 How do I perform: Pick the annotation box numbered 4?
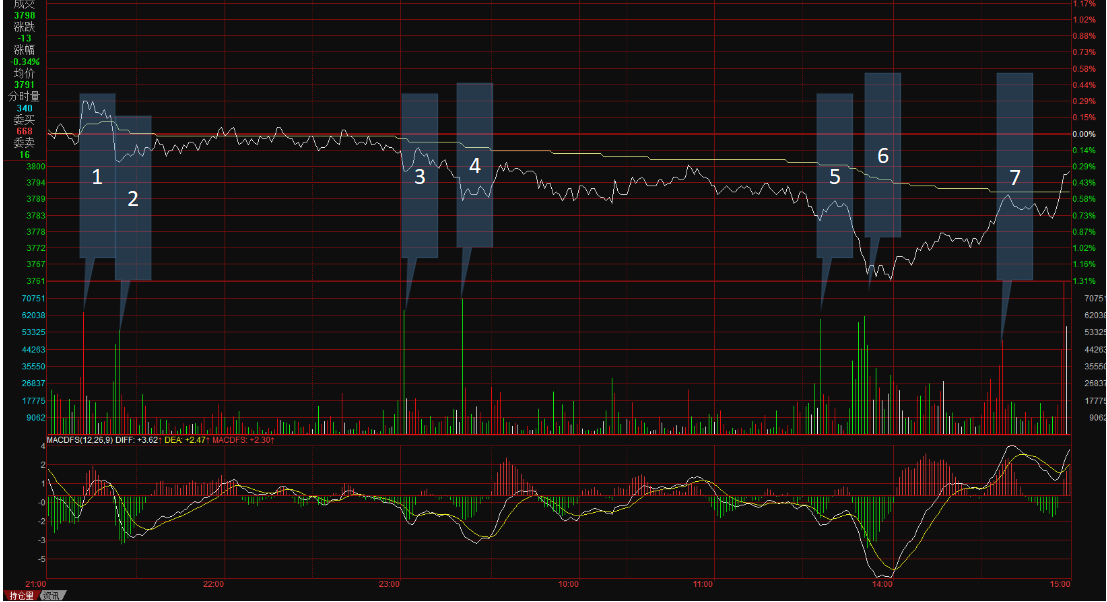[x=475, y=165]
